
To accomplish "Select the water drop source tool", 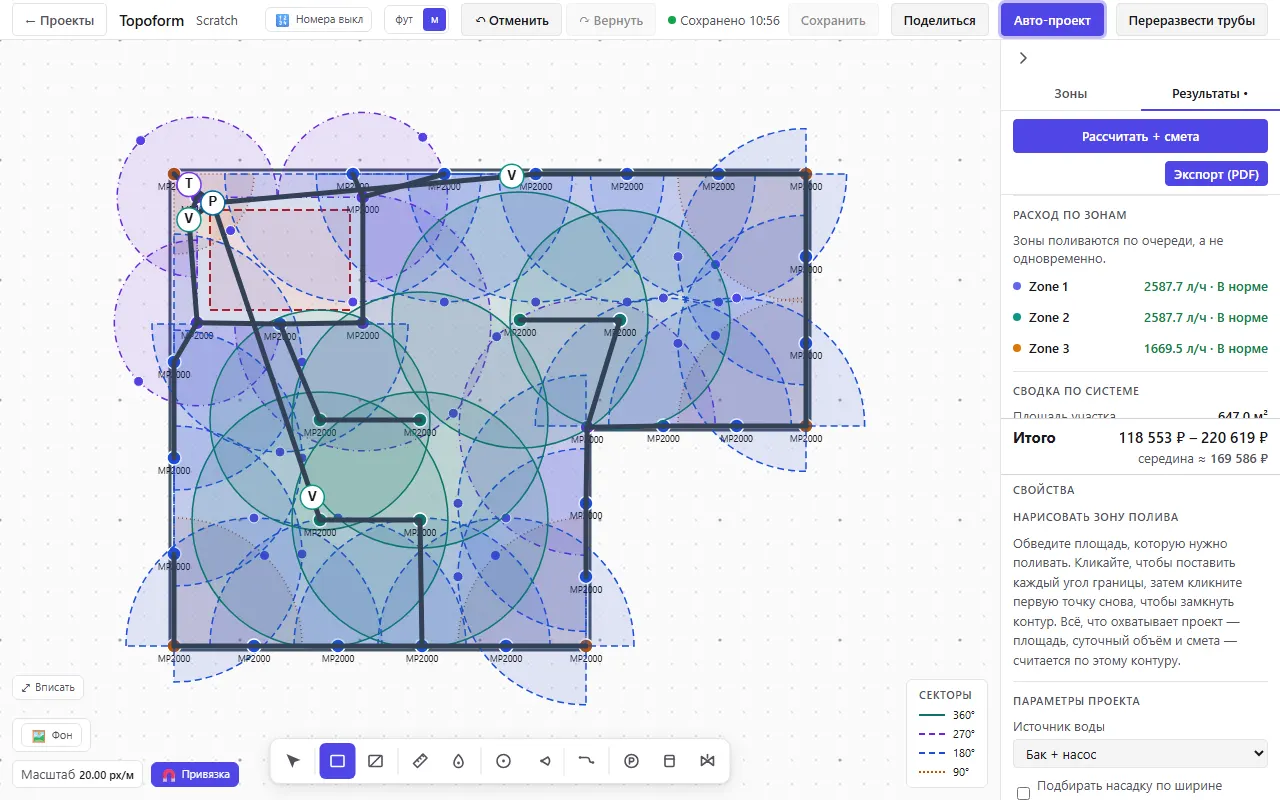I will tap(458, 761).
